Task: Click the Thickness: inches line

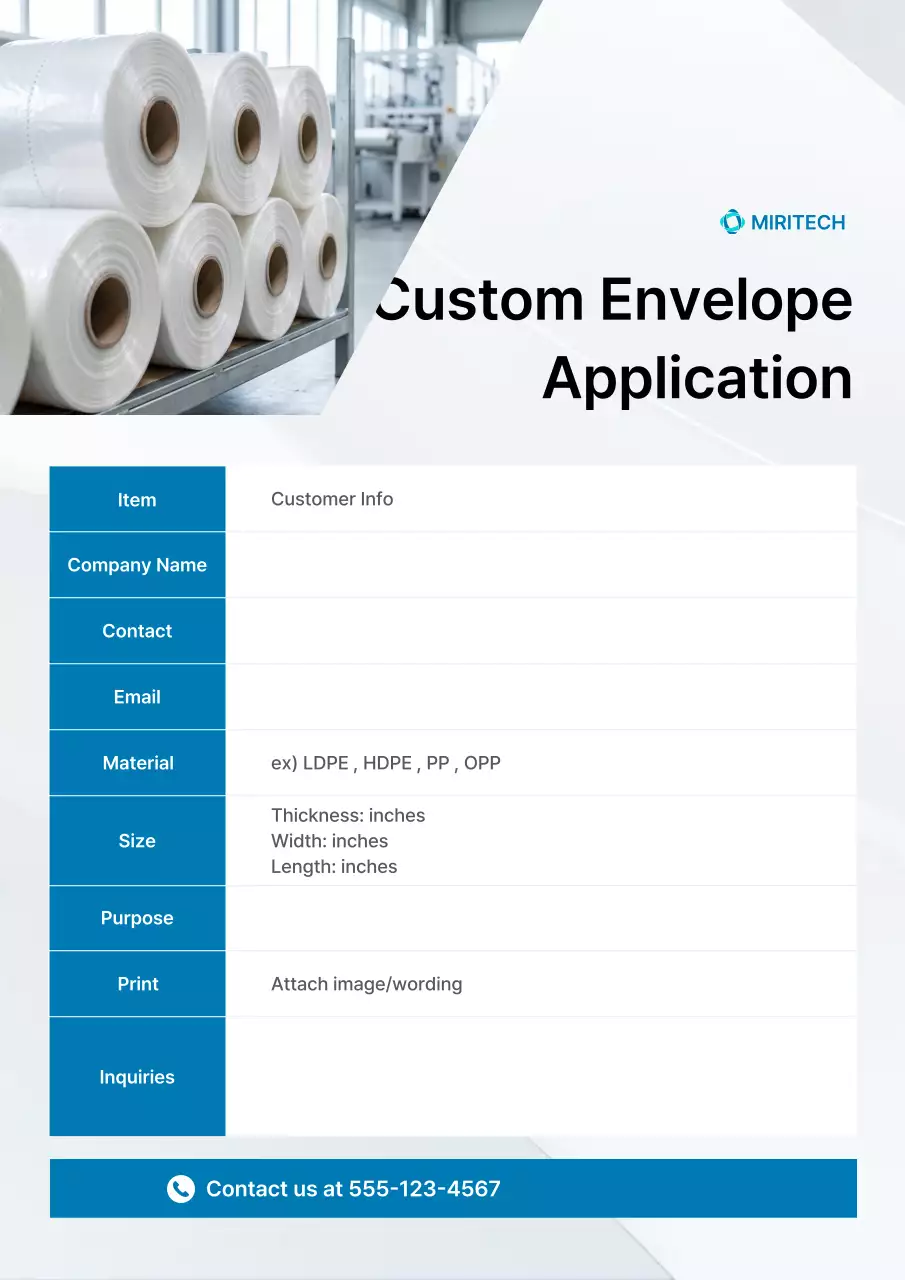Action: [x=348, y=815]
